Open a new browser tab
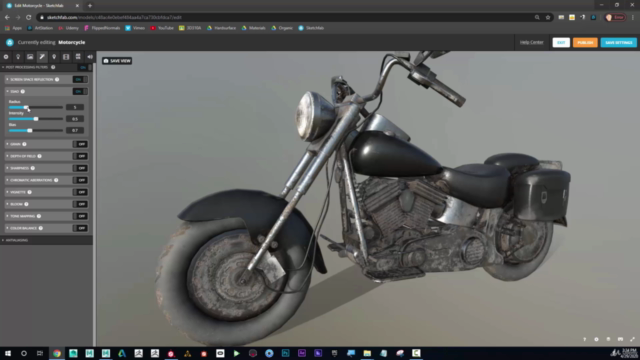The width and height of the screenshot is (640, 360). tap(90, 6)
